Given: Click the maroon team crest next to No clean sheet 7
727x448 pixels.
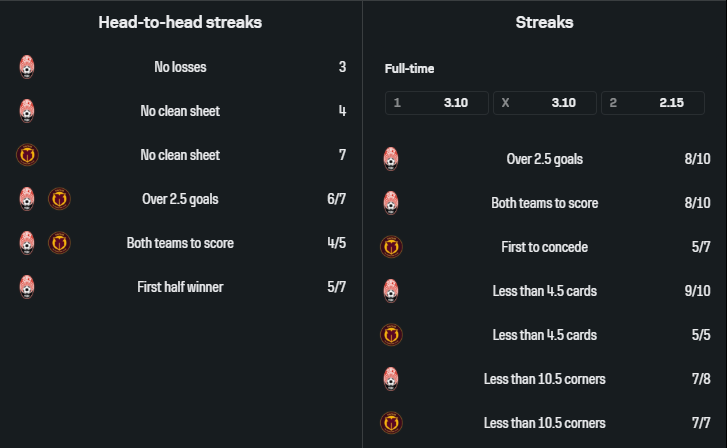Looking at the screenshot, I should click(x=27, y=155).
